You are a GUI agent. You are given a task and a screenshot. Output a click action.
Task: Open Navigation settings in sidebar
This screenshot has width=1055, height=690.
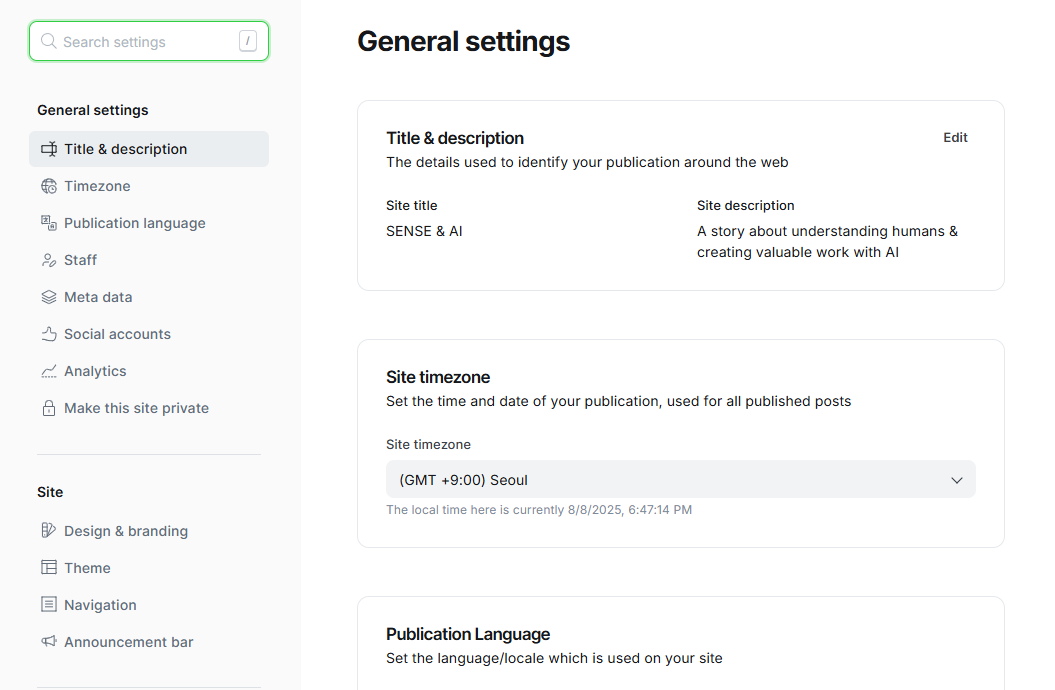[x=100, y=605]
